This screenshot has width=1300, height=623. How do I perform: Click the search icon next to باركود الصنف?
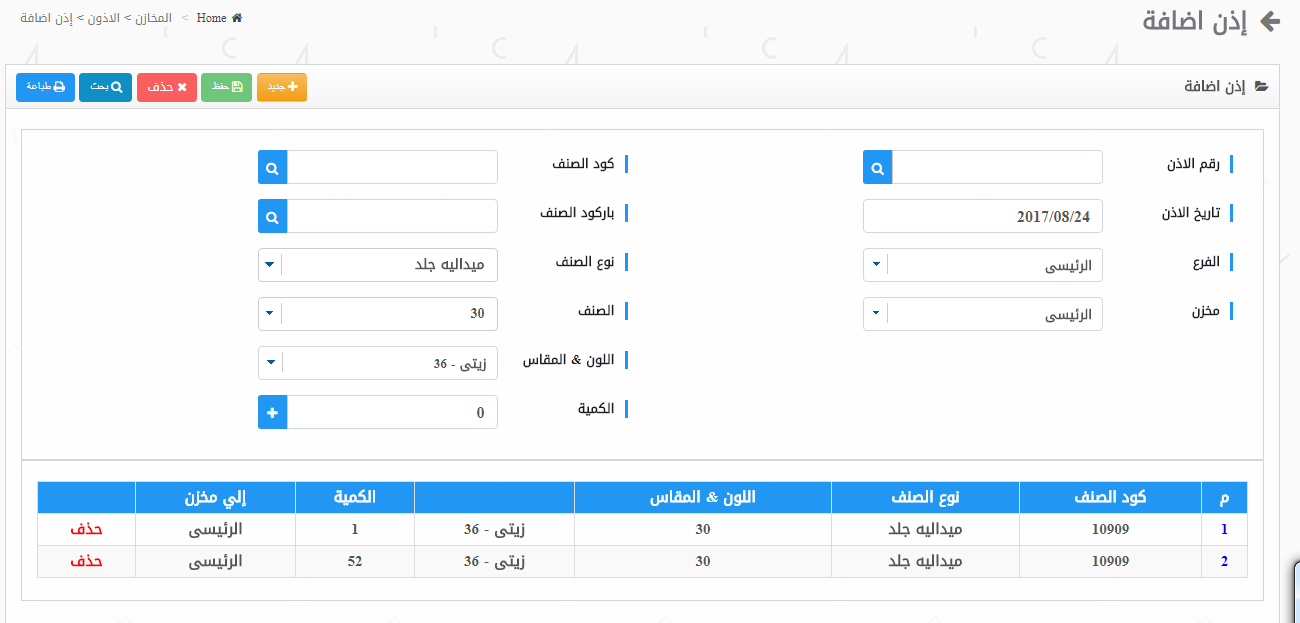point(272,216)
